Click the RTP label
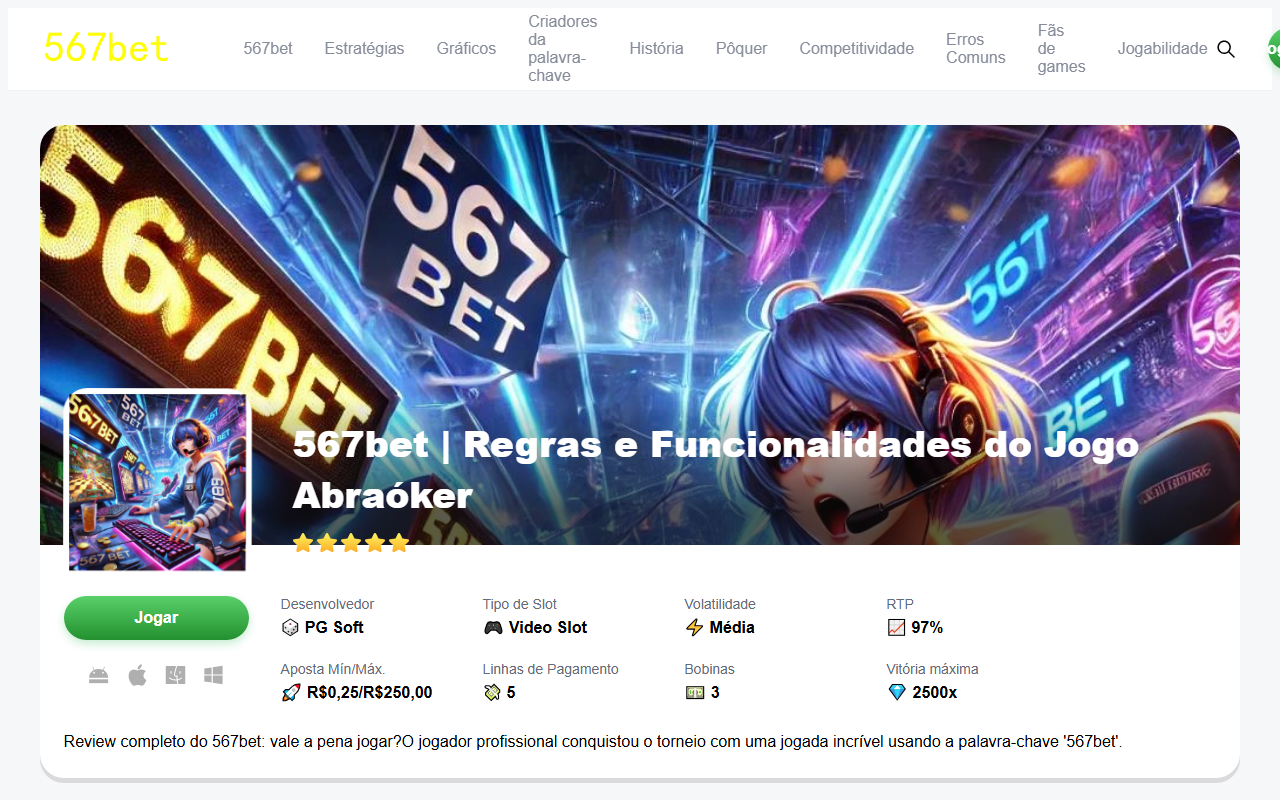 [900, 604]
